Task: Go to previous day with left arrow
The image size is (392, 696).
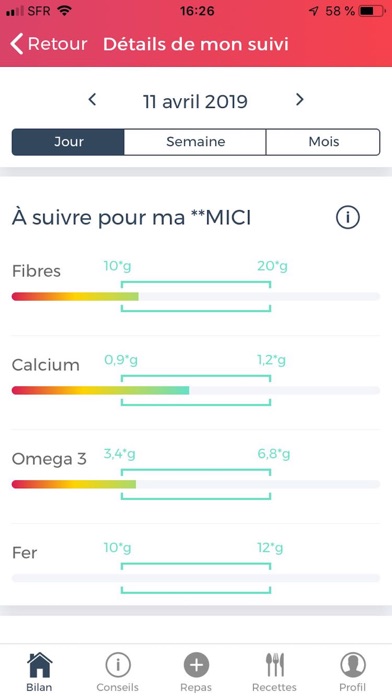Action: pos(92,99)
